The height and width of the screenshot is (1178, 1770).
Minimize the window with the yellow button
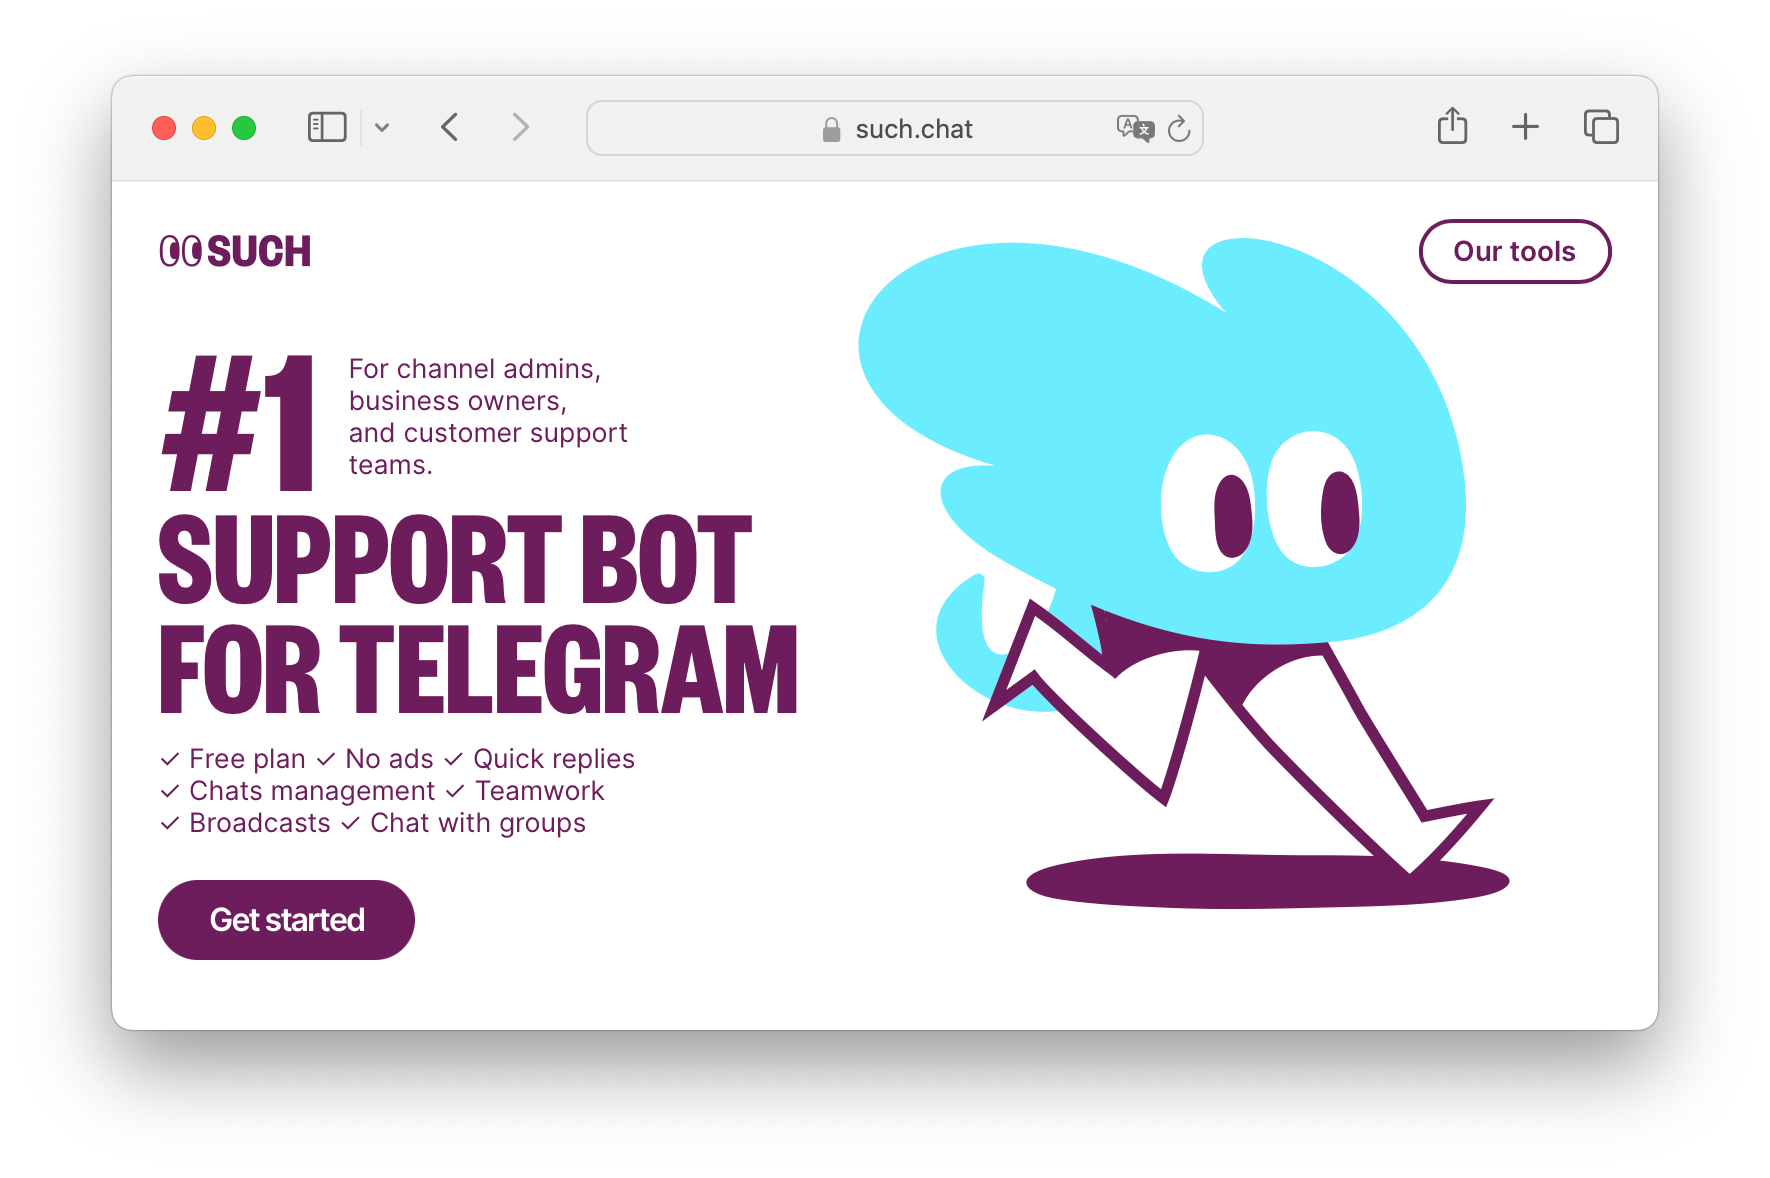pos(204,128)
